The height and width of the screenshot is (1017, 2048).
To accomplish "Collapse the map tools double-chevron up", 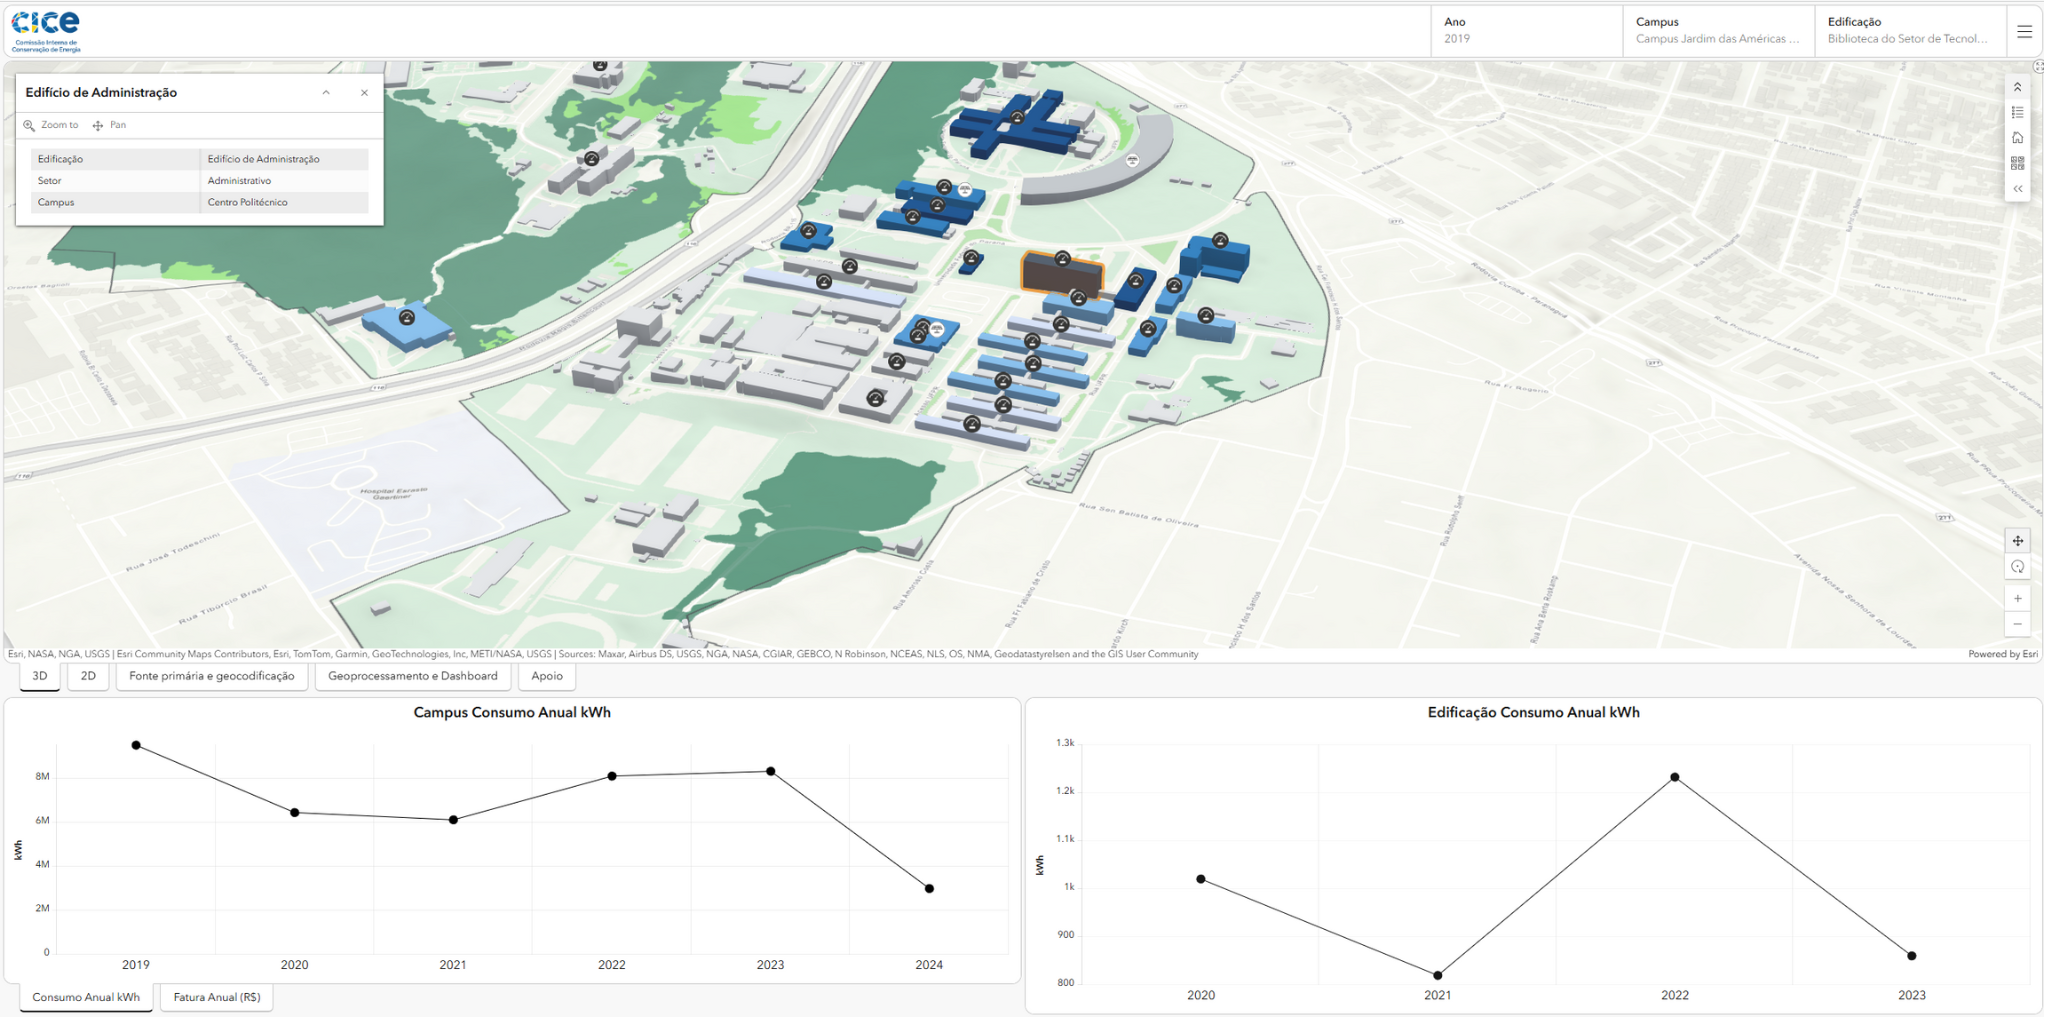I will (2017, 88).
